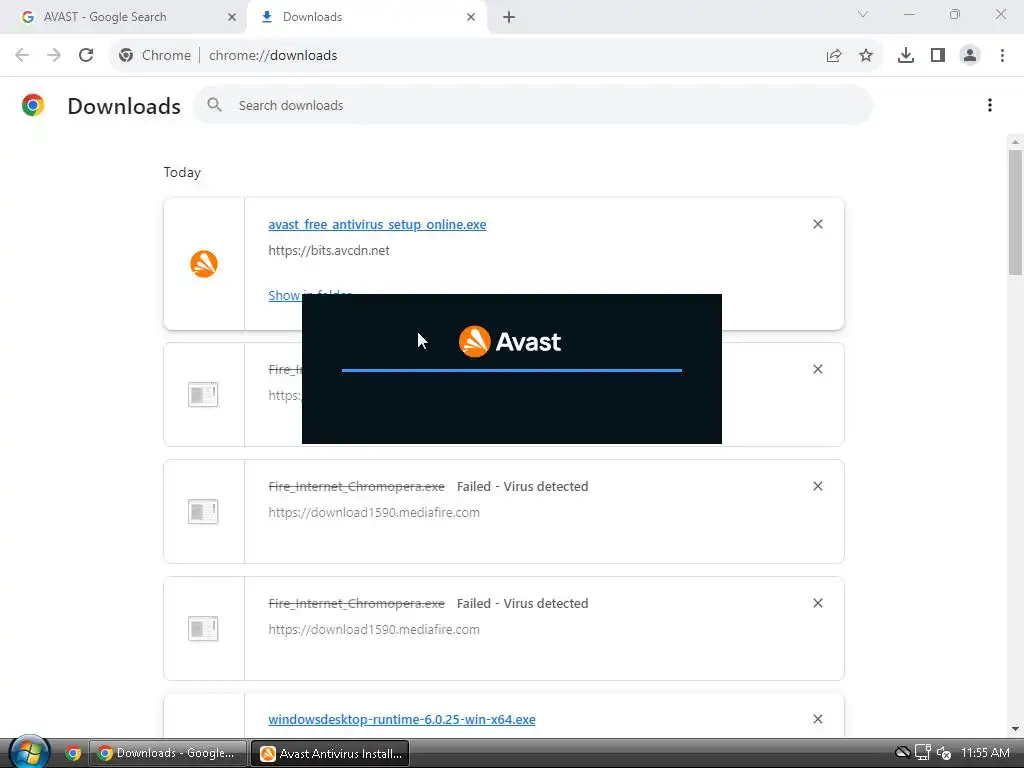Click the Avast installer loading progress bar
Screen dimensions: 1024x768
pos(511,370)
